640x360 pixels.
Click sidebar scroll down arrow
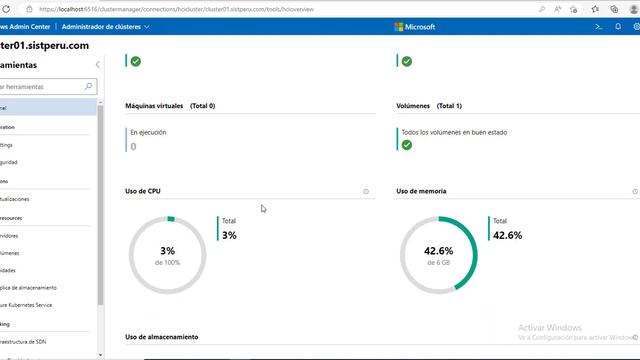[x=100, y=355]
